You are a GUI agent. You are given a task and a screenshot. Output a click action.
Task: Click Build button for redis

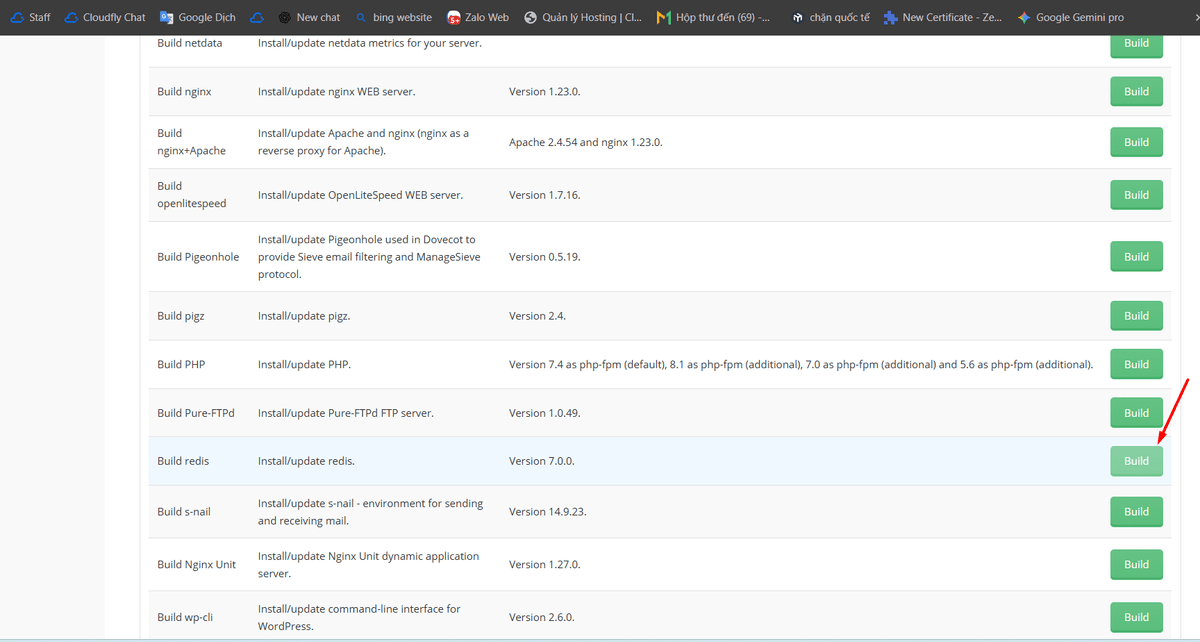[x=1136, y=461]
